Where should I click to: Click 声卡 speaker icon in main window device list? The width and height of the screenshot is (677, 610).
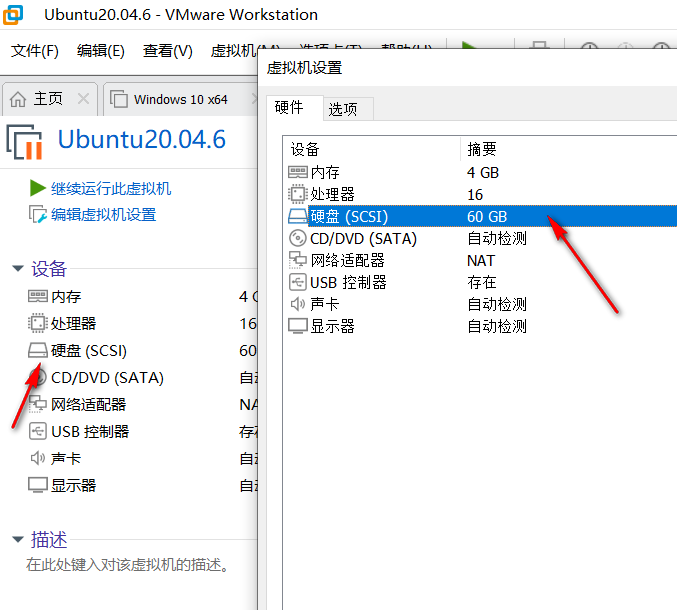[x=38, y=458]
